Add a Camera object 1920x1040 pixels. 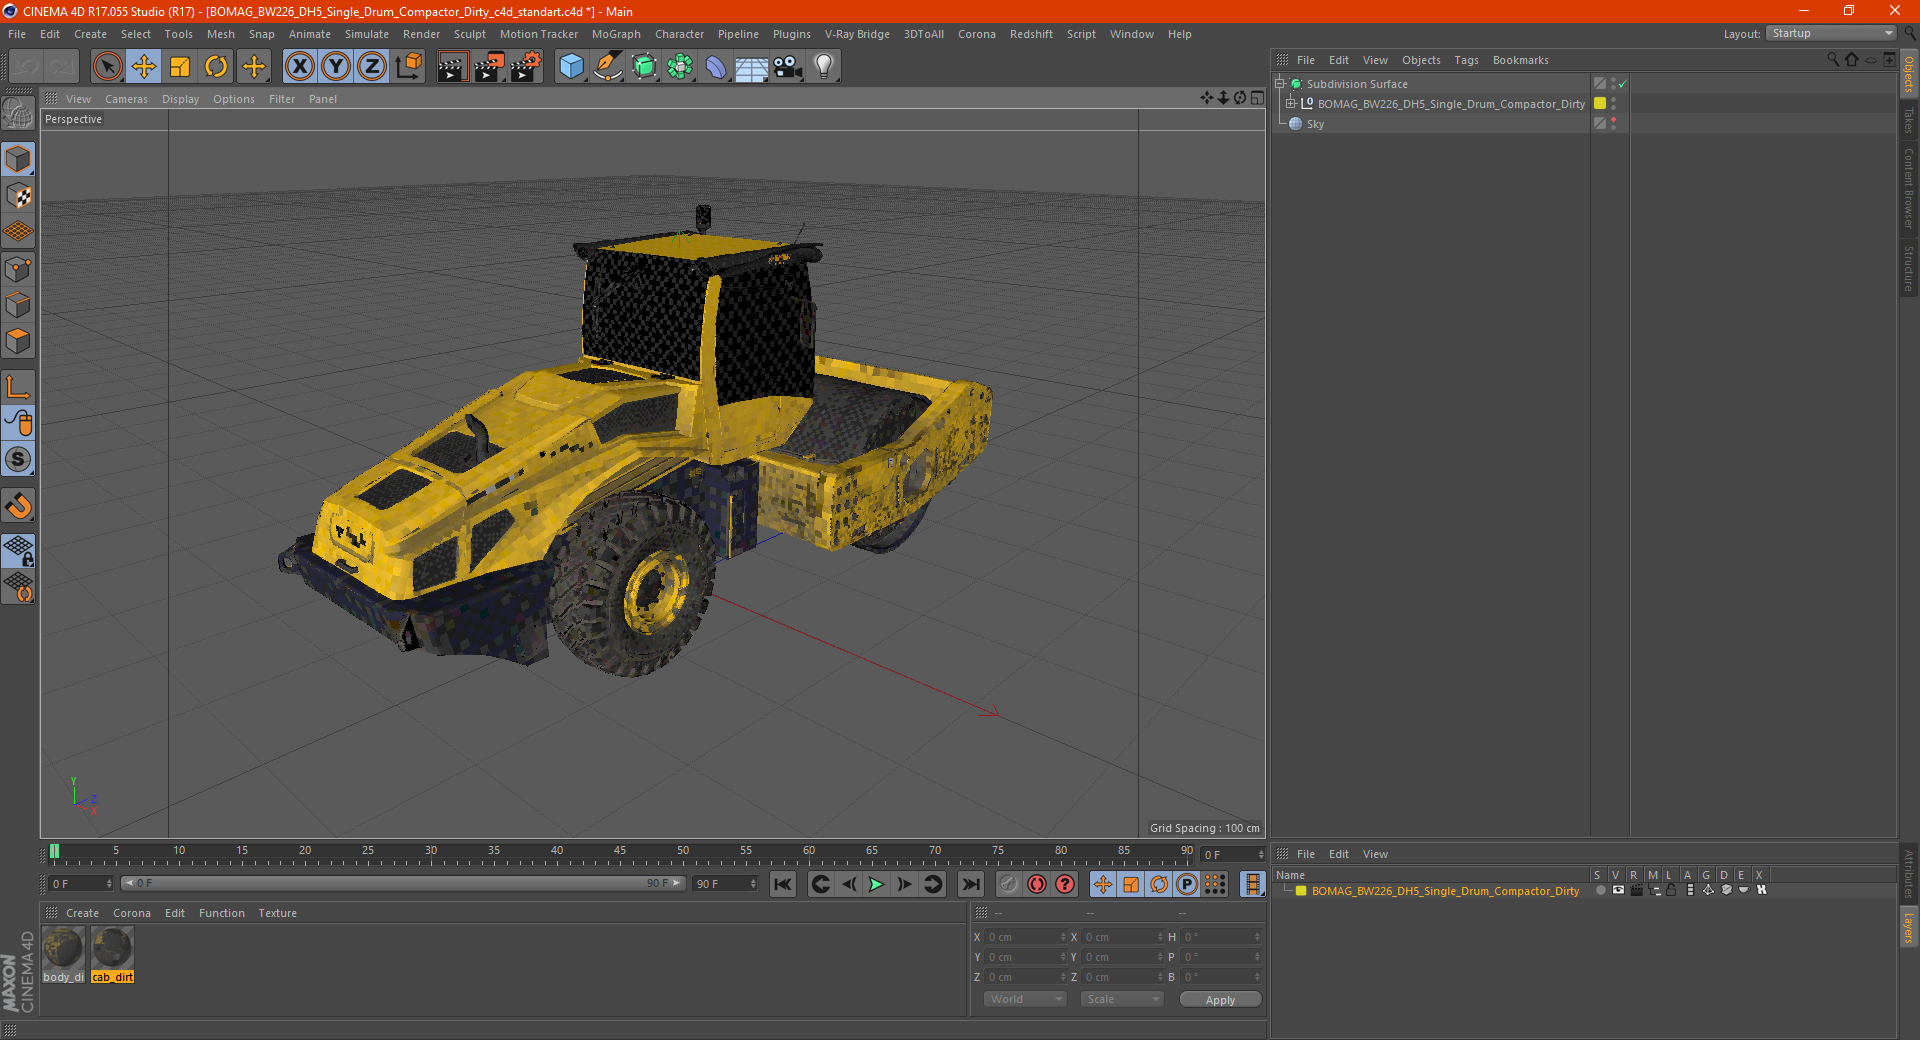pyautogui.click(x=788, y=67)
